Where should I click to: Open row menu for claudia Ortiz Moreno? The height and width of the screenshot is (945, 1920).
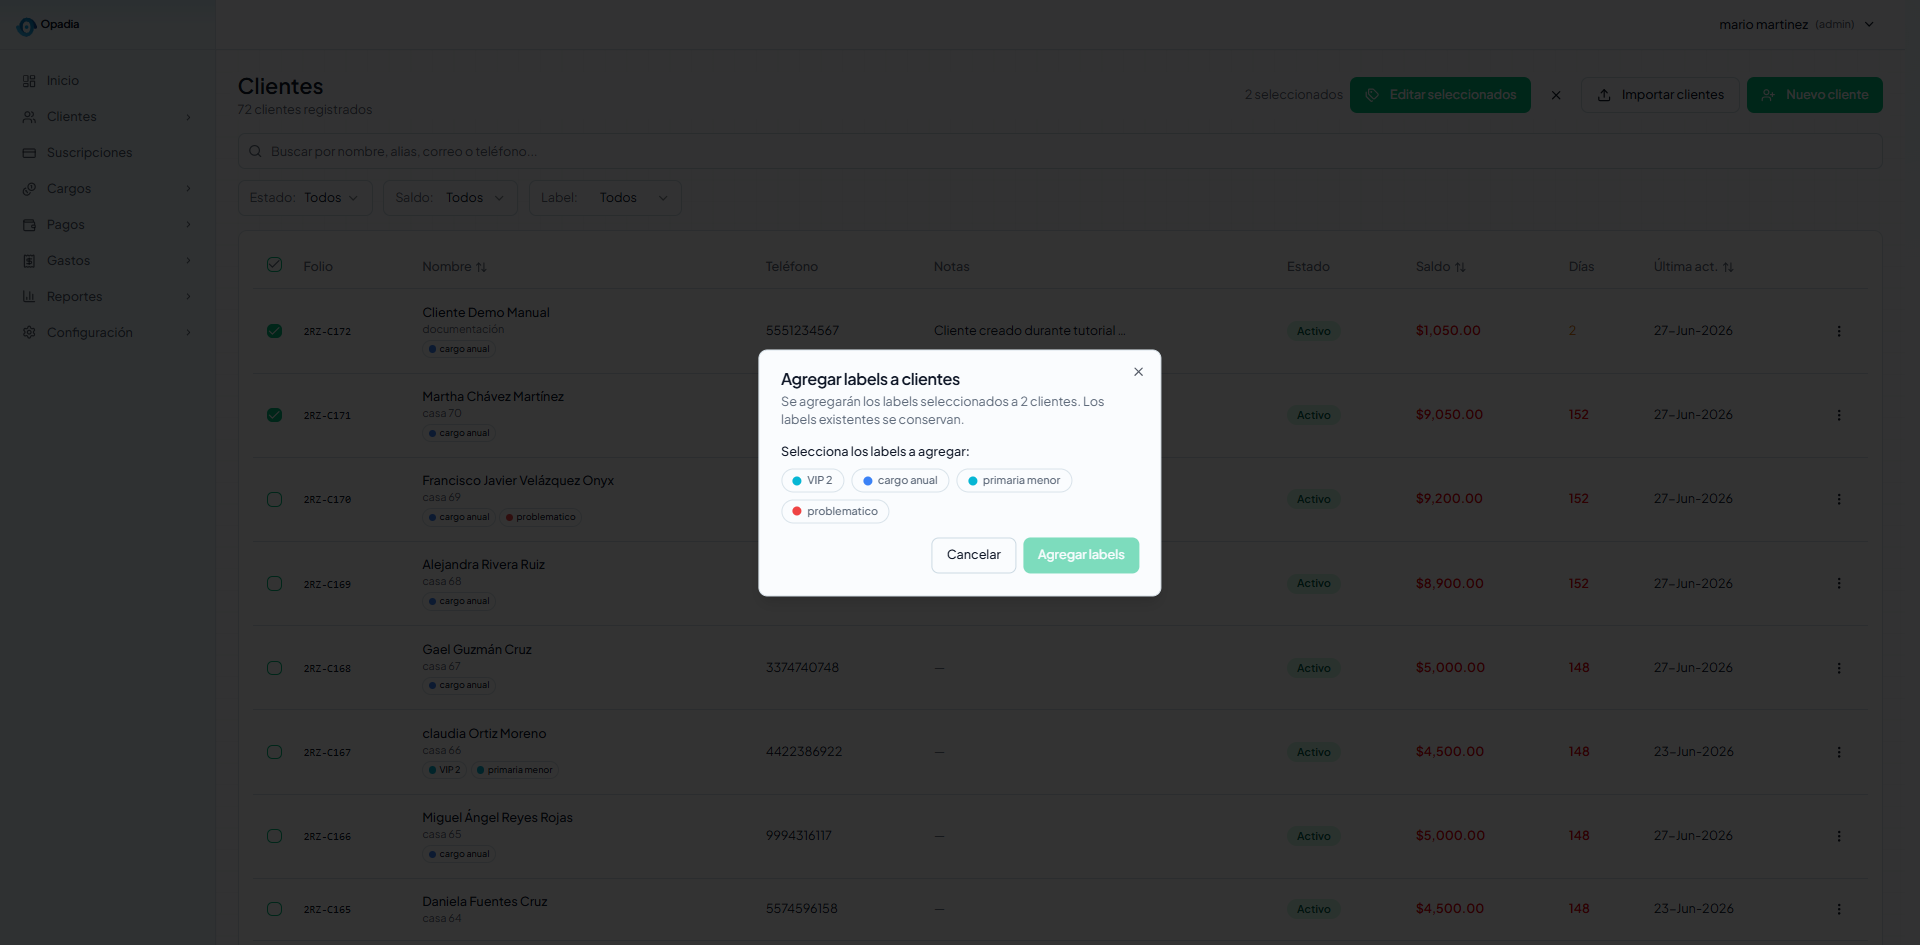(1839, 752)
